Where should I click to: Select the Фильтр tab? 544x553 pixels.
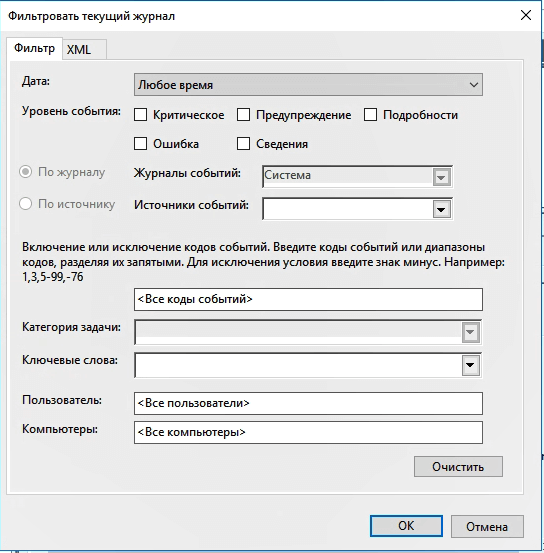coord(35,48)
